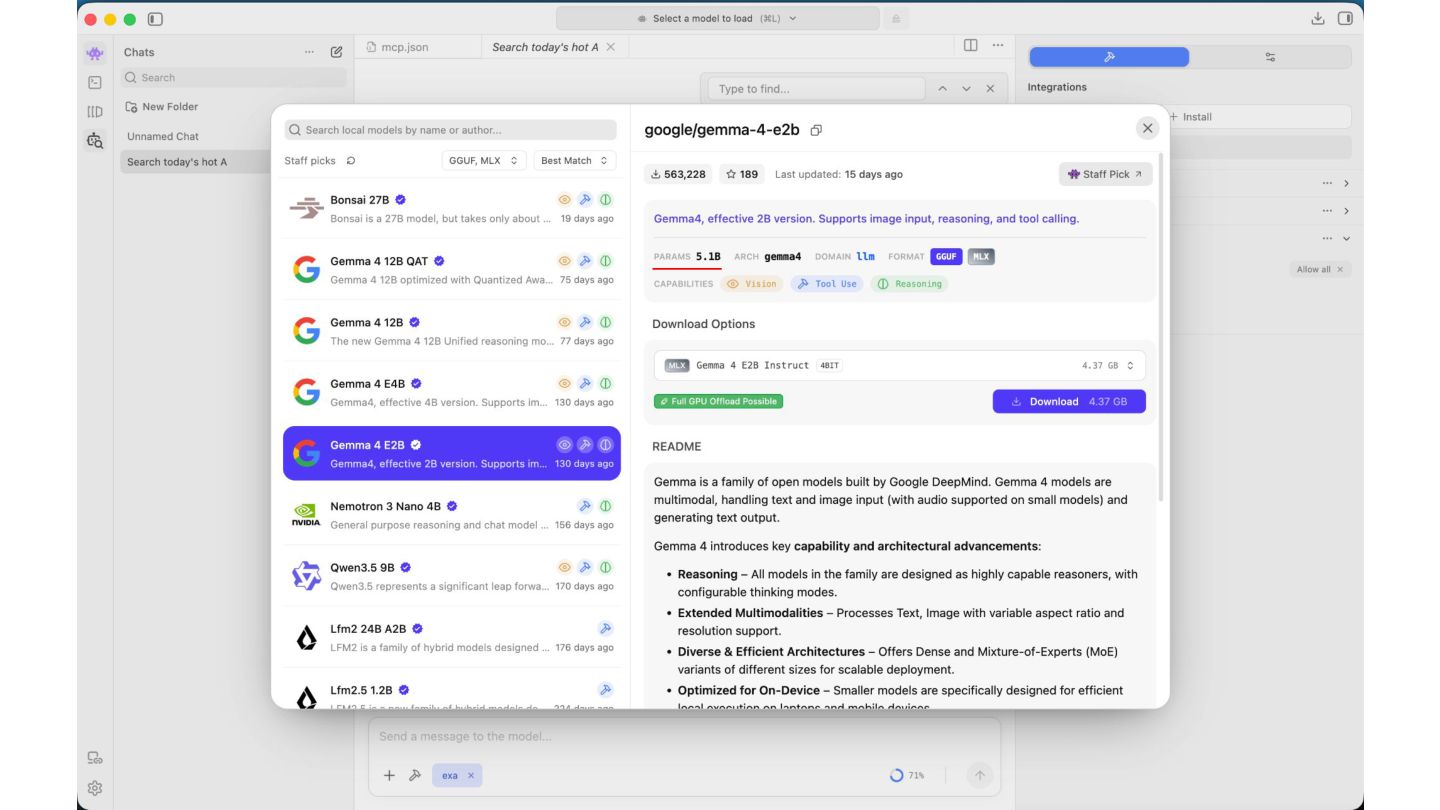
Task: Close the Search today's hot A tab
Action: (611, 47)
